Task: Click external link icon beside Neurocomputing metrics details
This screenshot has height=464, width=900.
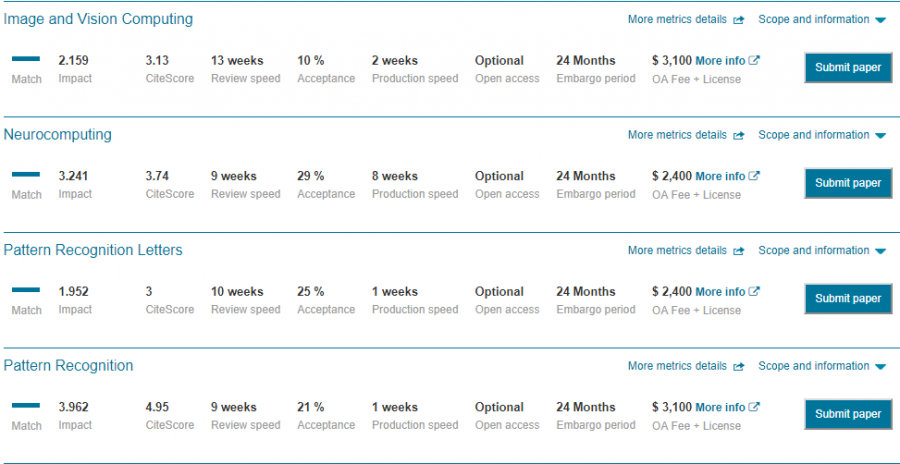Action: (x=738, y=135)
